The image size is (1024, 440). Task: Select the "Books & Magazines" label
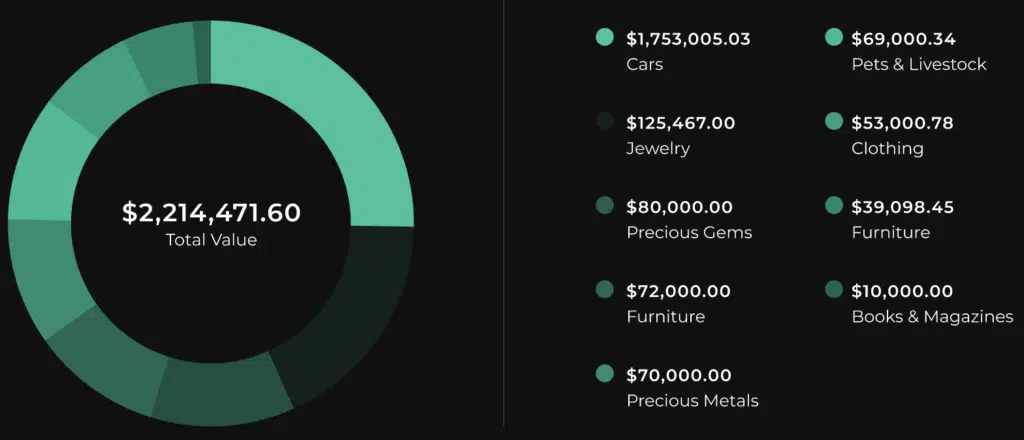pos(932,316)
